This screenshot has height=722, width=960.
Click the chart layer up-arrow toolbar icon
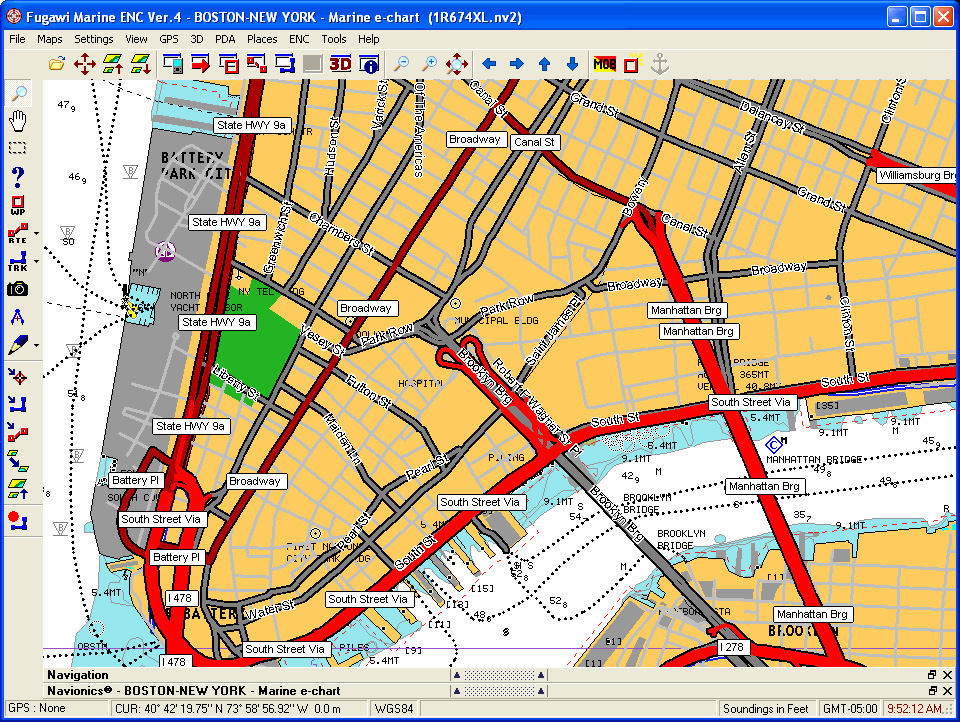pos(113,64)
